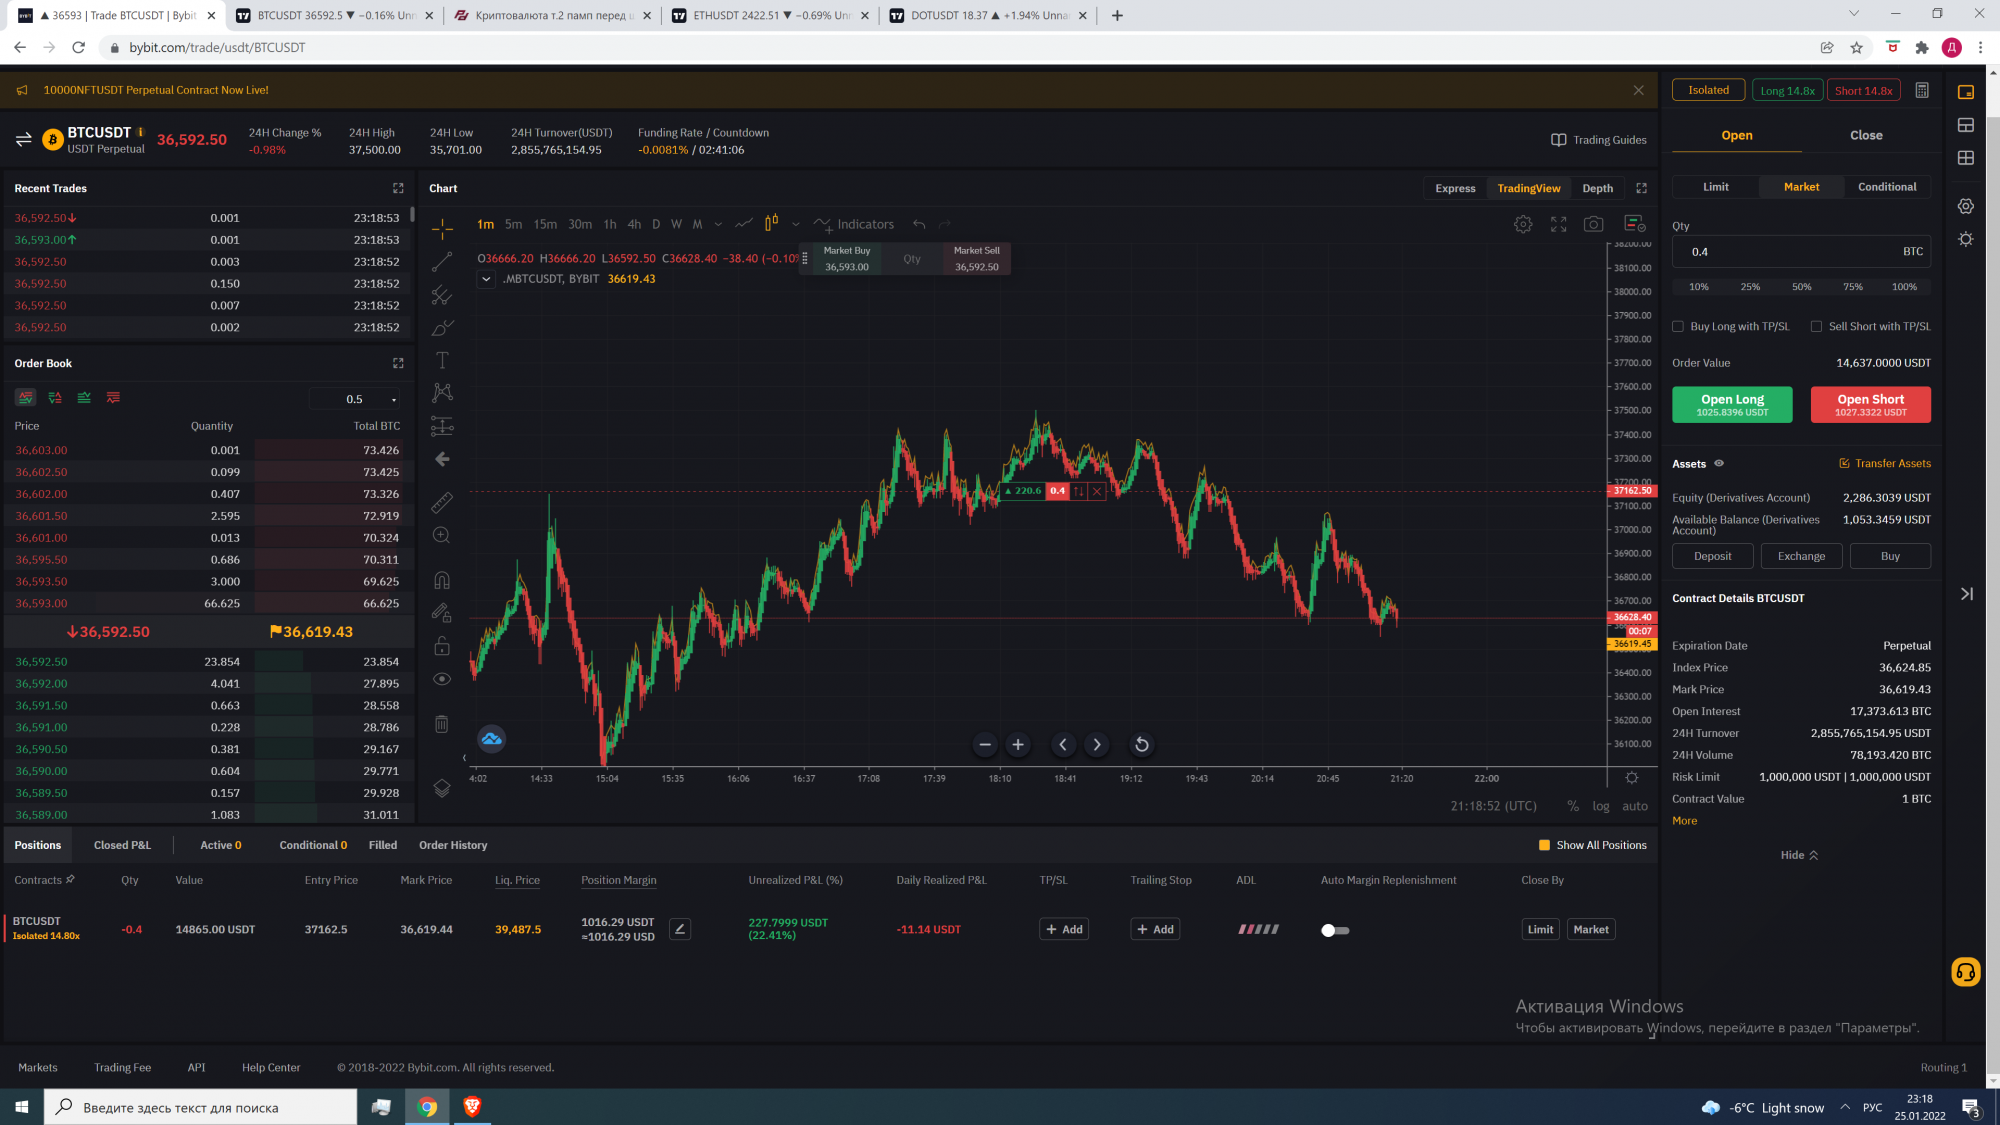Viewport: 2000px width, 1125px height.
Task: Select the trend line drawing tool
Action: pos(442,262)
